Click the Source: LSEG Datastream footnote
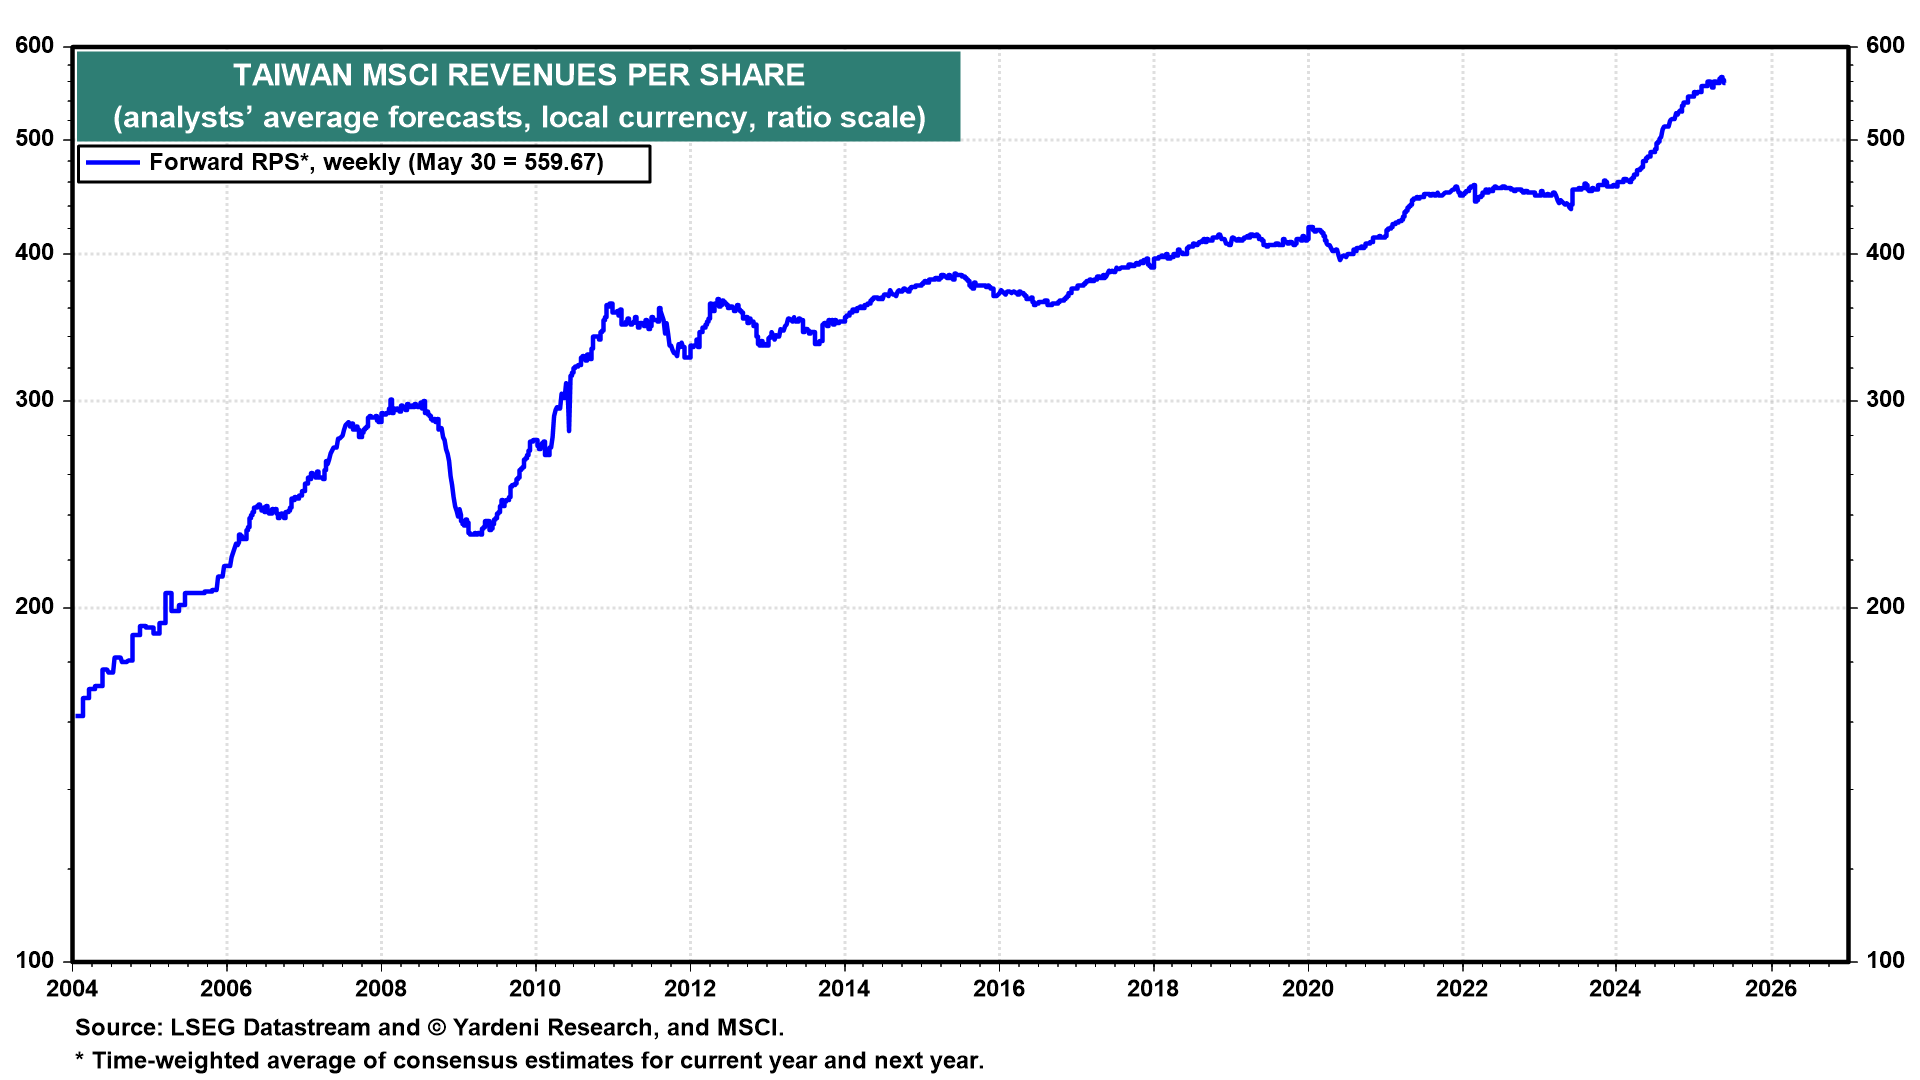The image size is (1920, 1080). tap(429, 1027)
